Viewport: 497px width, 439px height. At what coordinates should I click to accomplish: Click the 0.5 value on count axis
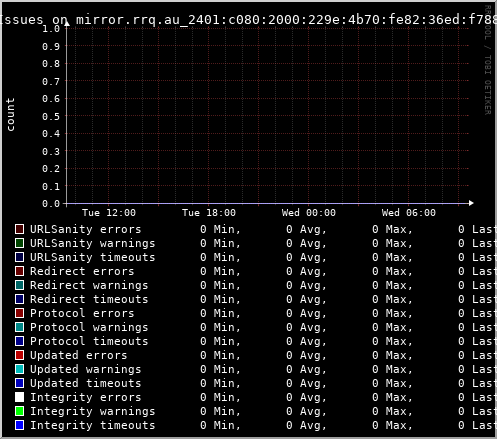pos(51,116)
